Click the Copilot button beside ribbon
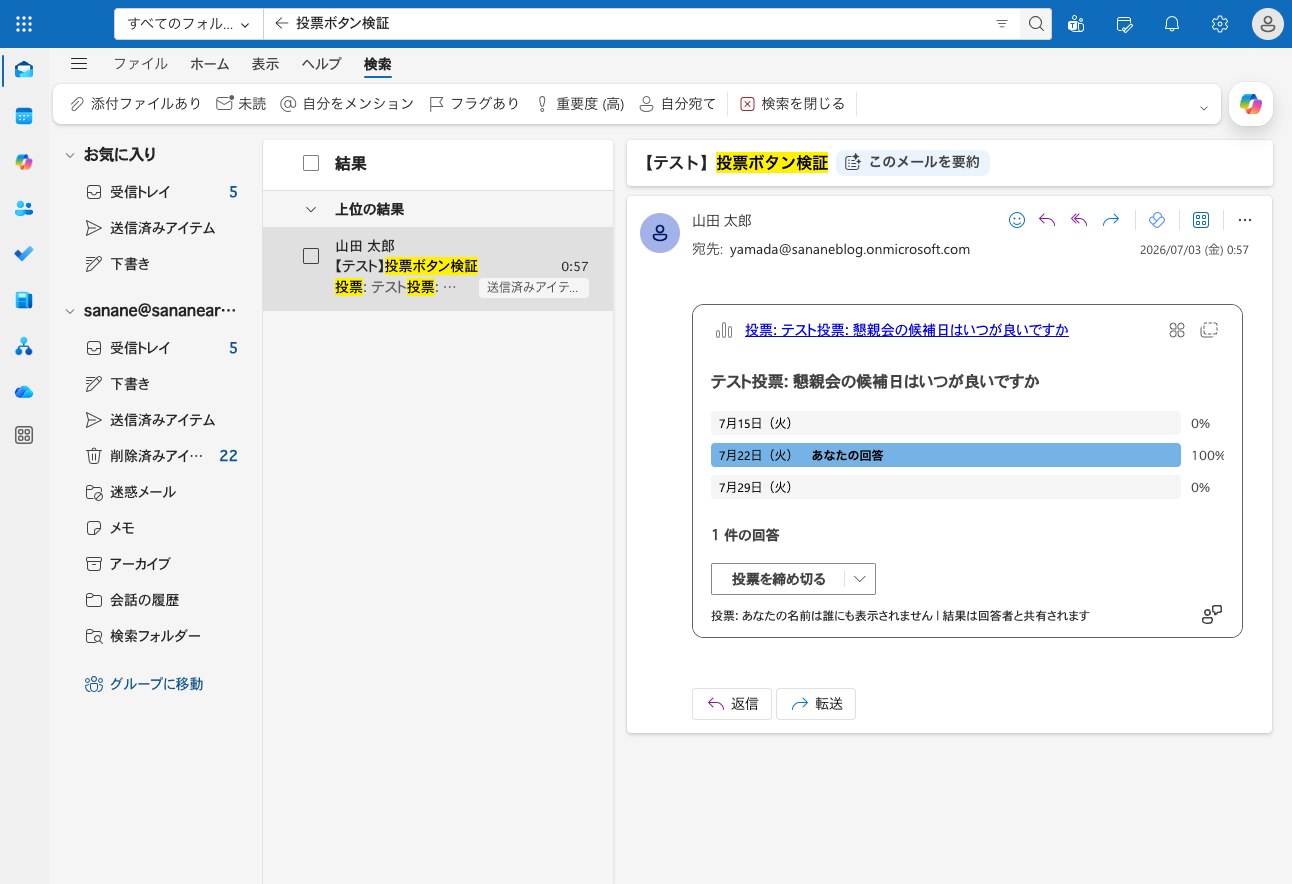The image size is (1292, 884). (1251, 104)
